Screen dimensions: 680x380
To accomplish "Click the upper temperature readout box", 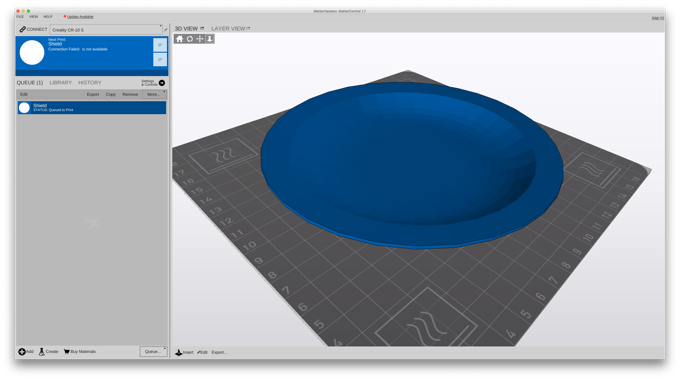I will pyautogui.click(x=160, y=45).
